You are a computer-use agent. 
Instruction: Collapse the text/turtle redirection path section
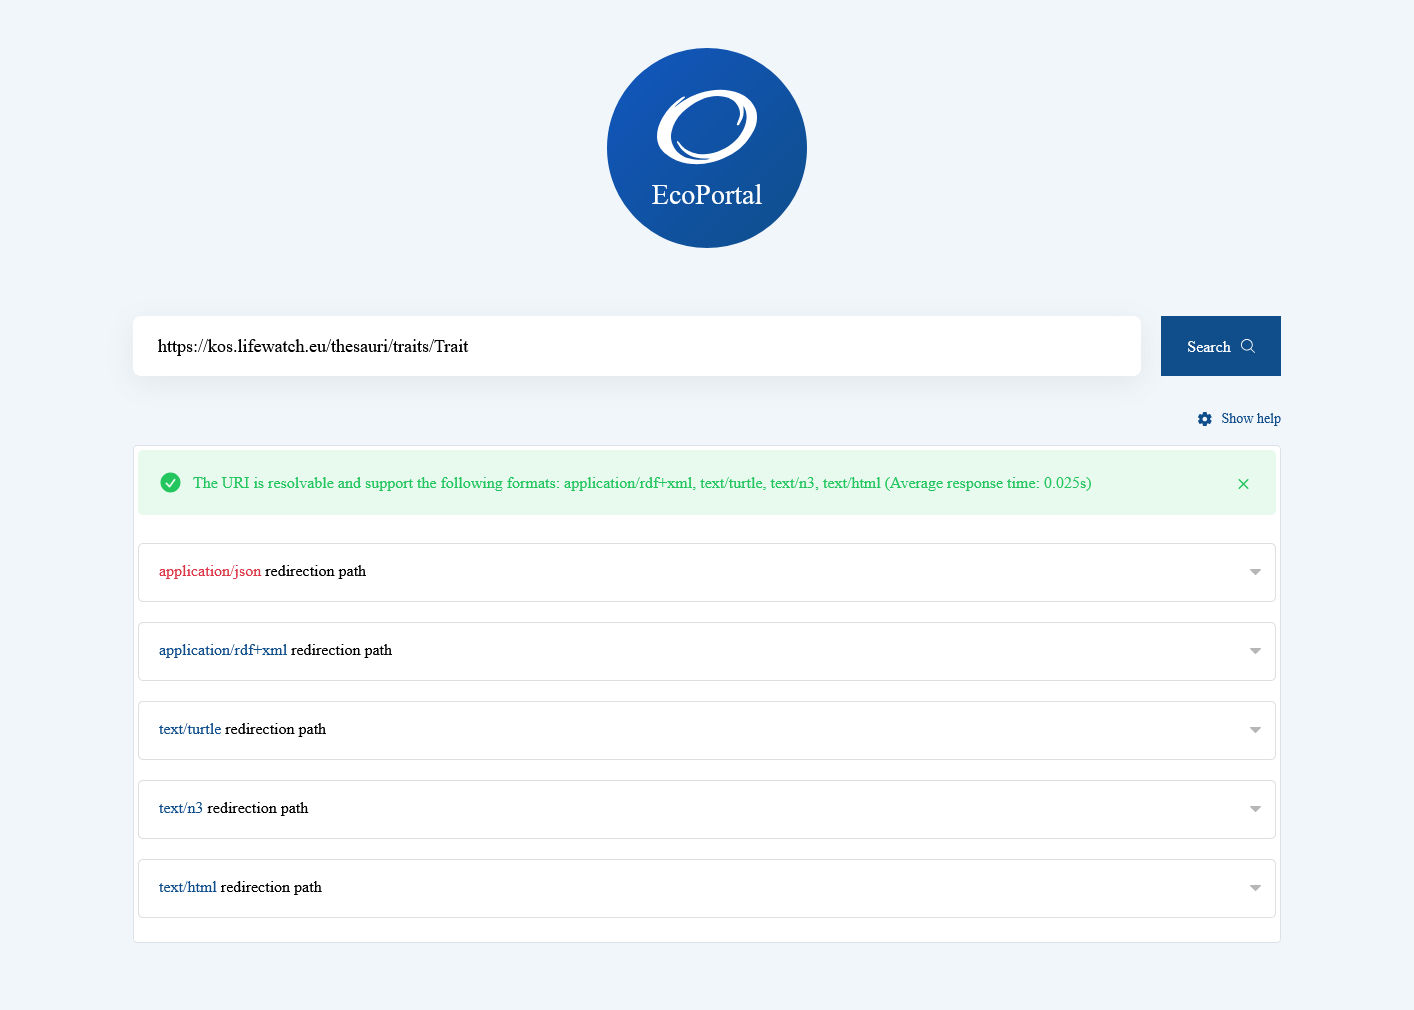click(707, 730)
